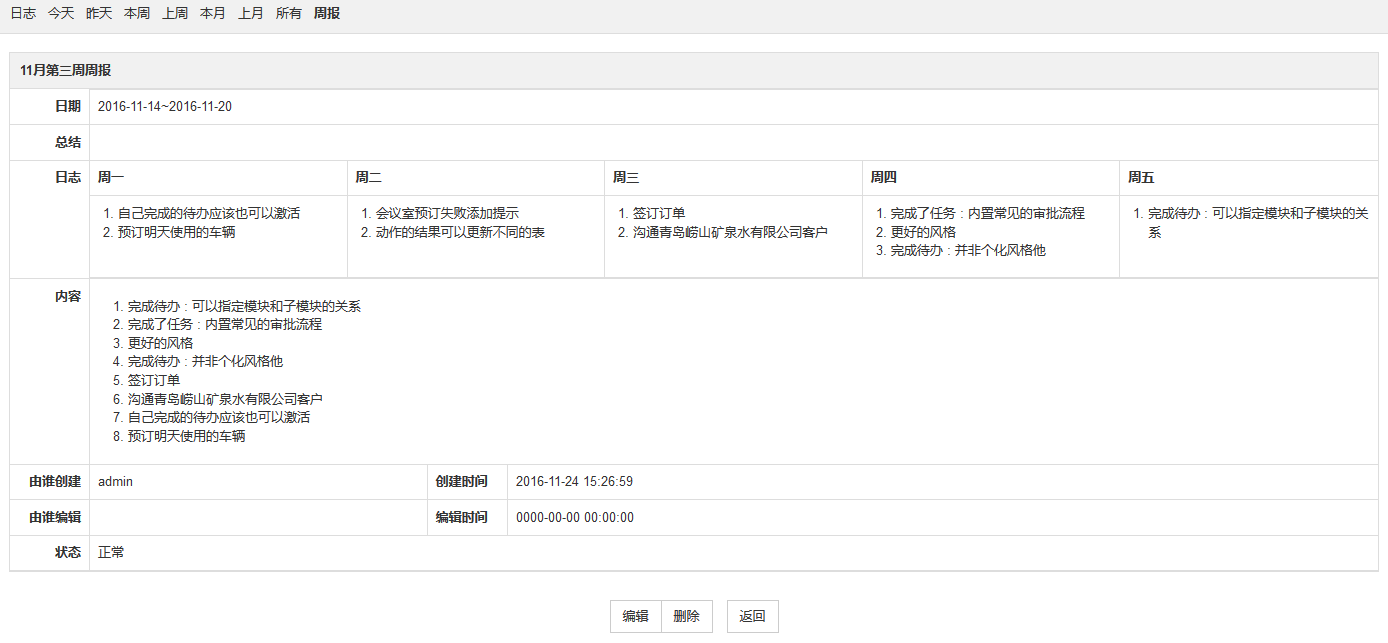Click the 11月第三周周报 title
Image resolution: width=1388 pixels, height=643 pixels.
point(65,71)
